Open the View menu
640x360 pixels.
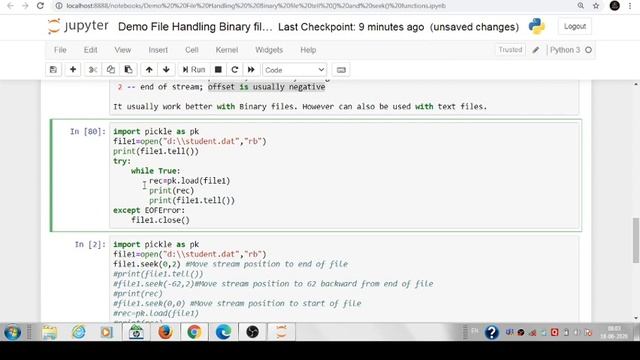point(123,50)
